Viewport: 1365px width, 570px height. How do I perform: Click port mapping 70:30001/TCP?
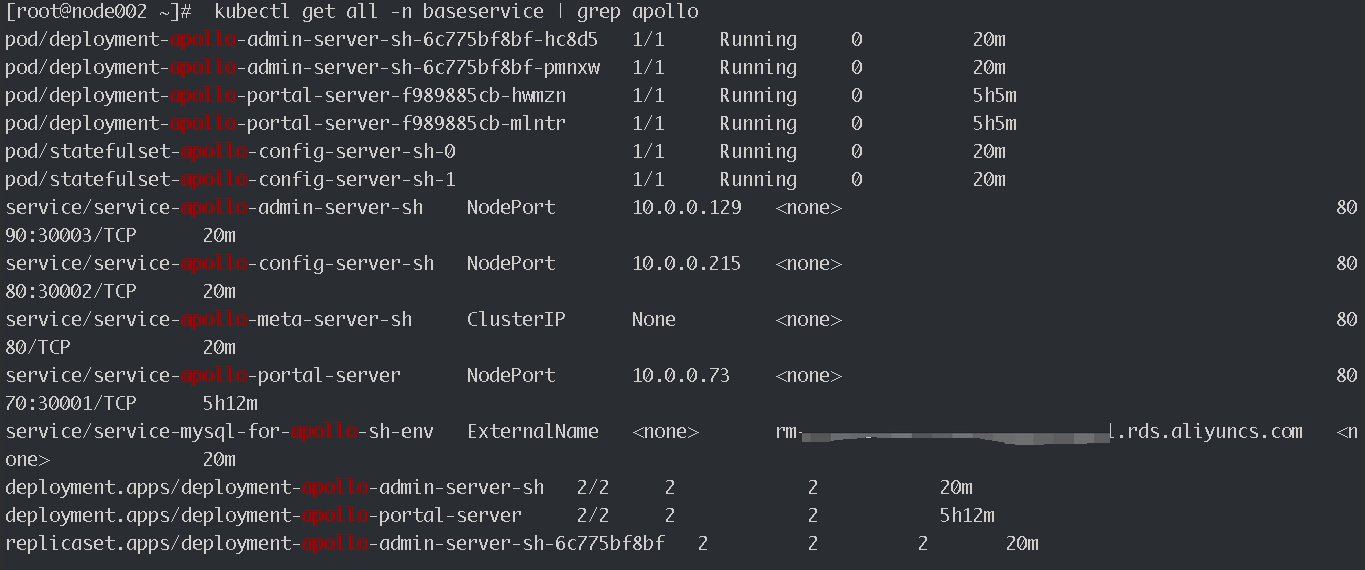pyautogui.click(x=71, y=404)
